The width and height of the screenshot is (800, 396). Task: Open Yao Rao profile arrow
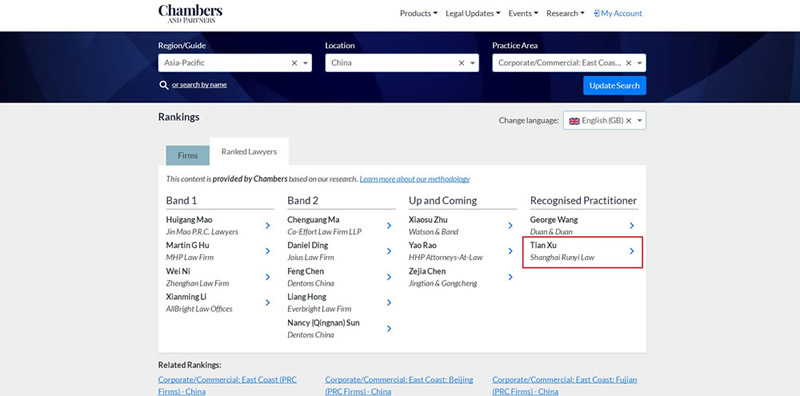[510, 251]
